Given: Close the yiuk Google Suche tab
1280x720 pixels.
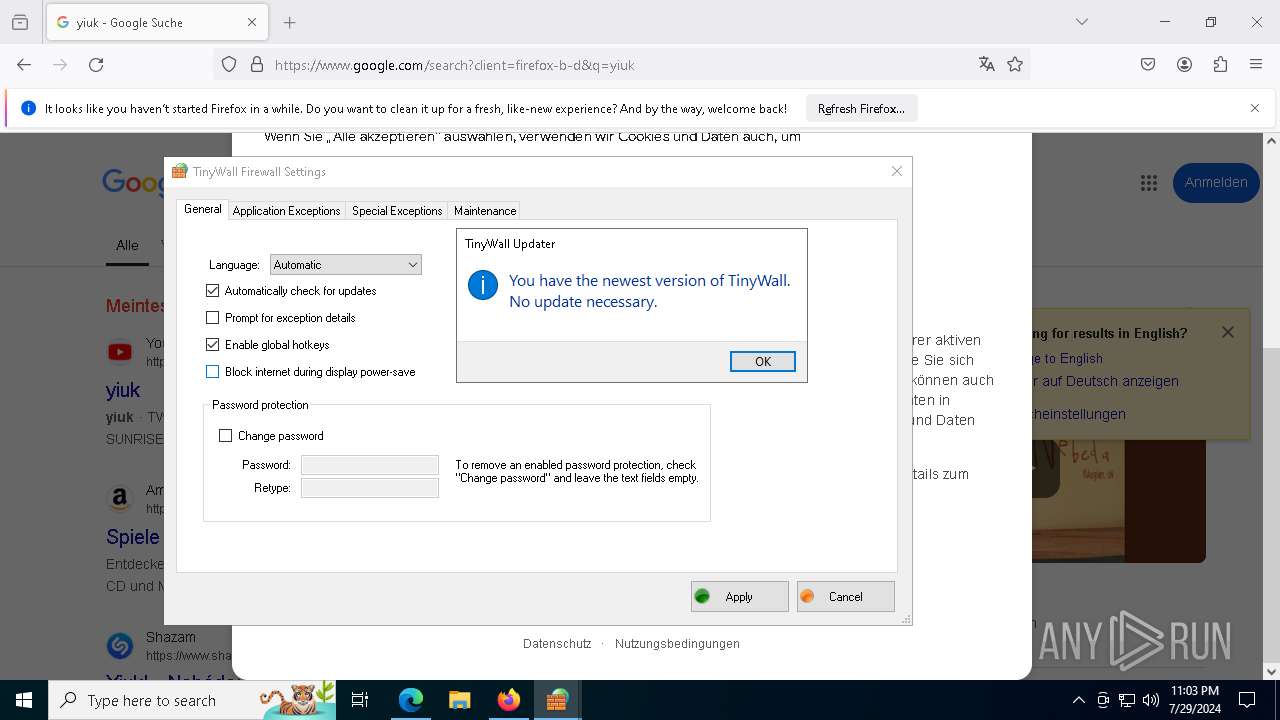Looking at the screenshot, I should point(252,22).
